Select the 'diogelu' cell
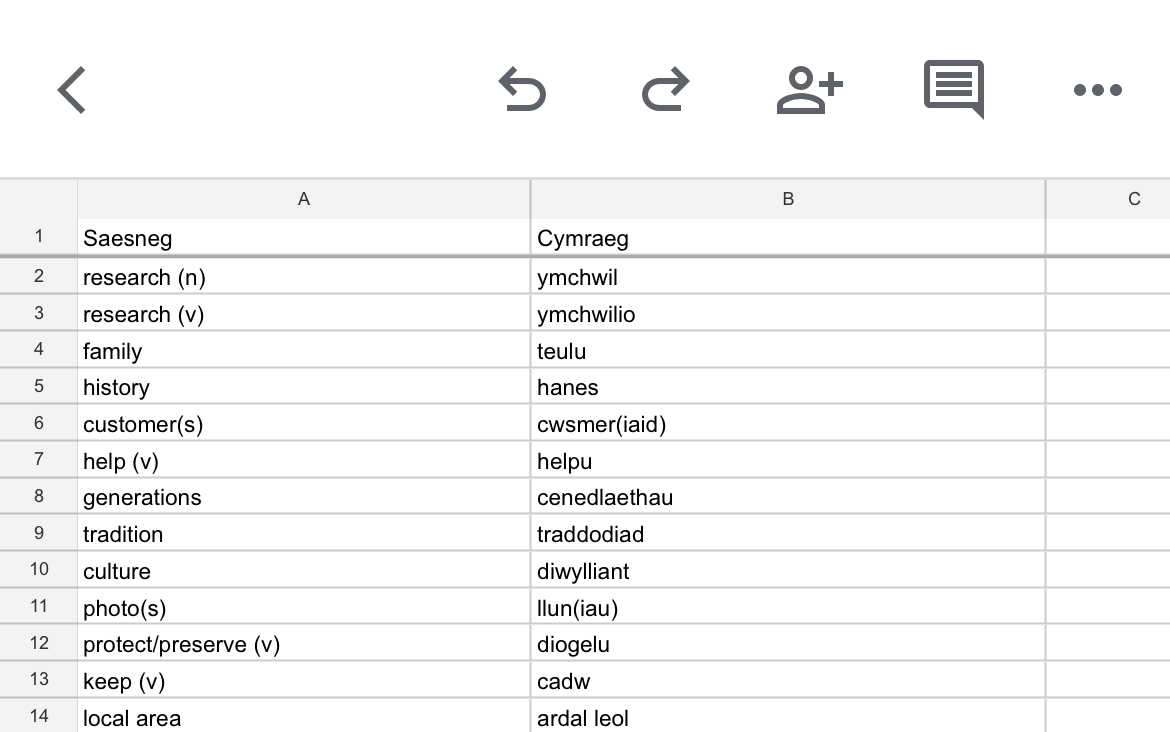1170x732 pixels. (788, 643)
